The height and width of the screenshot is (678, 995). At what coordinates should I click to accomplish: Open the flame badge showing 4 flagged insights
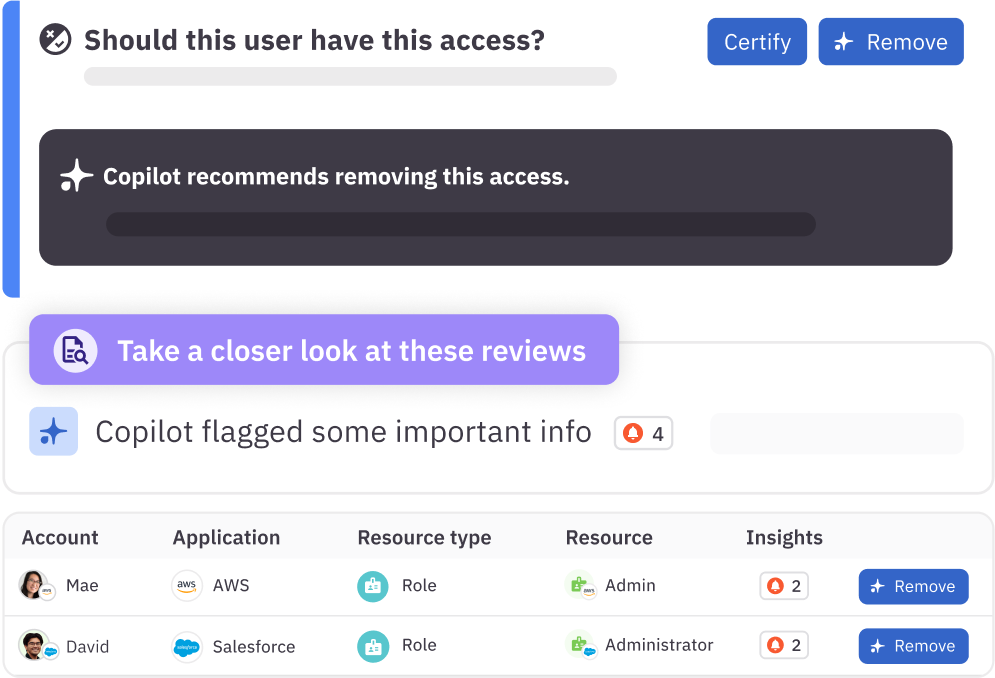(x=643, y=433)
